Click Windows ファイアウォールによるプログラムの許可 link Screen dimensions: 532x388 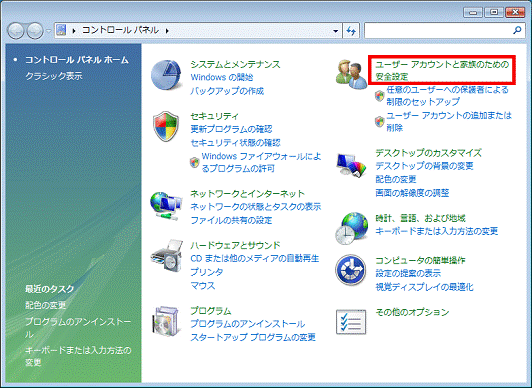point(261,162)
